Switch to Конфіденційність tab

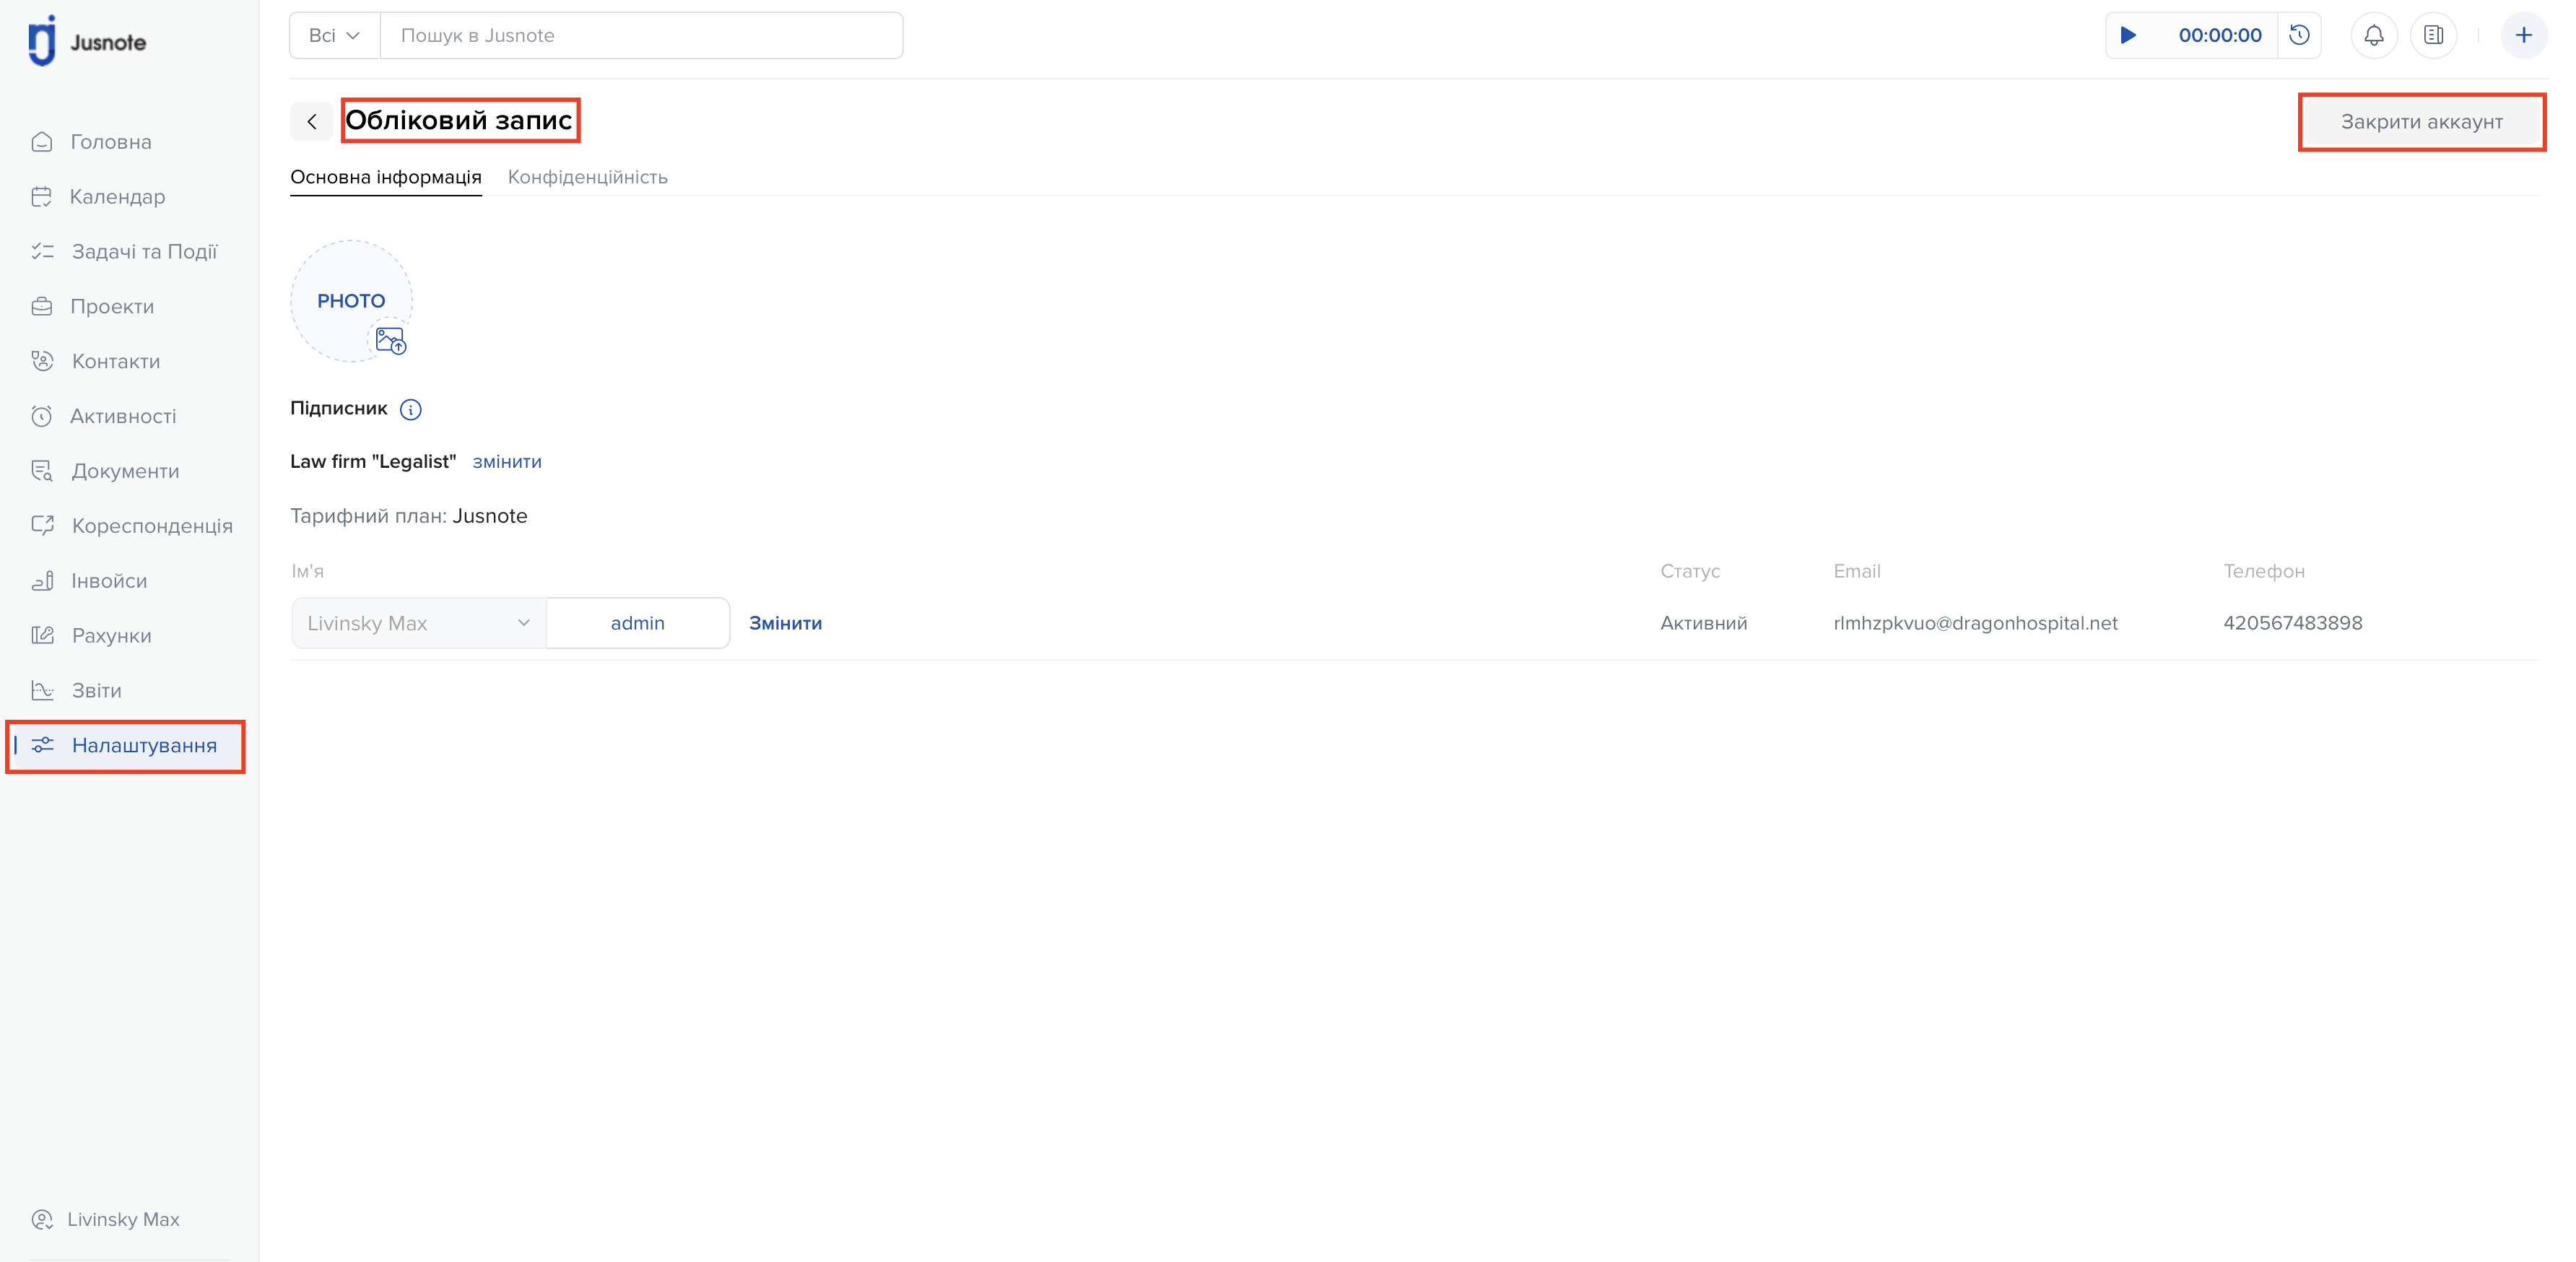[588, 177]
